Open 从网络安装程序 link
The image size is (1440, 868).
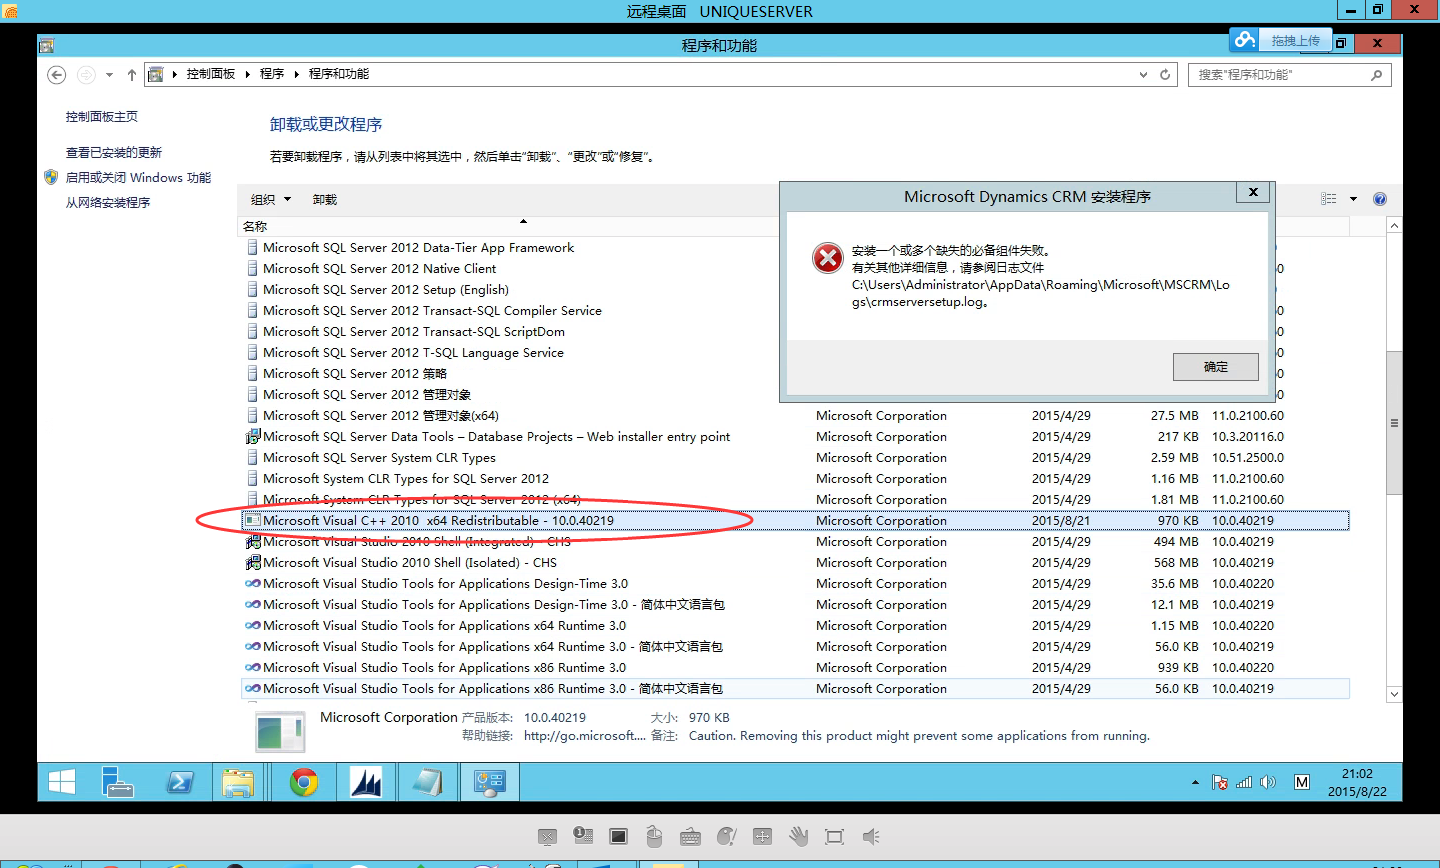108,203
